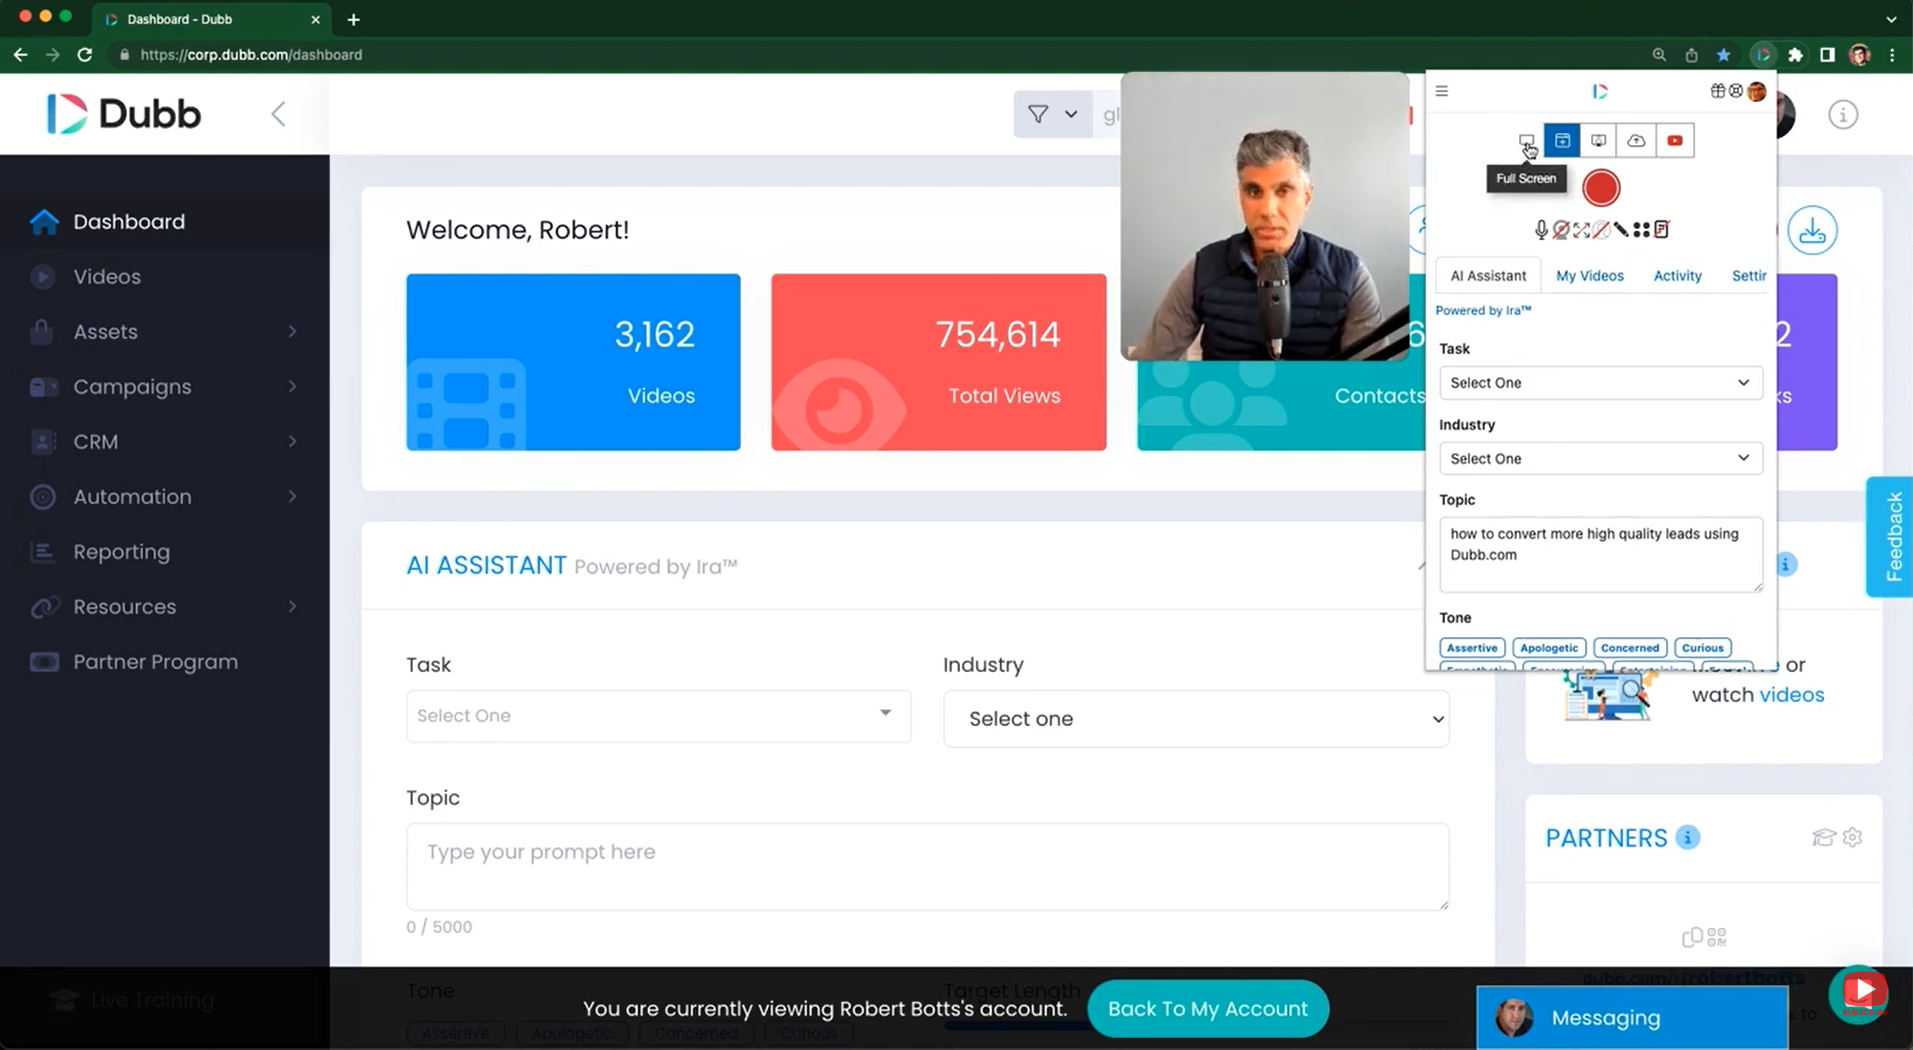Open the red Total Views stat card

click(938, 362)
